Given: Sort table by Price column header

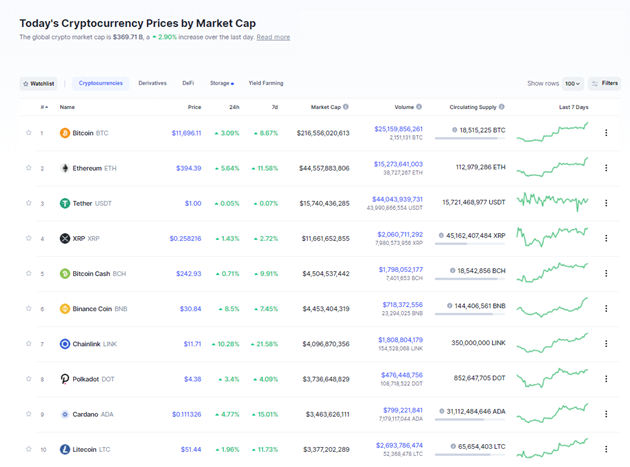Looking at the screenshot, I should pos(194,107).
